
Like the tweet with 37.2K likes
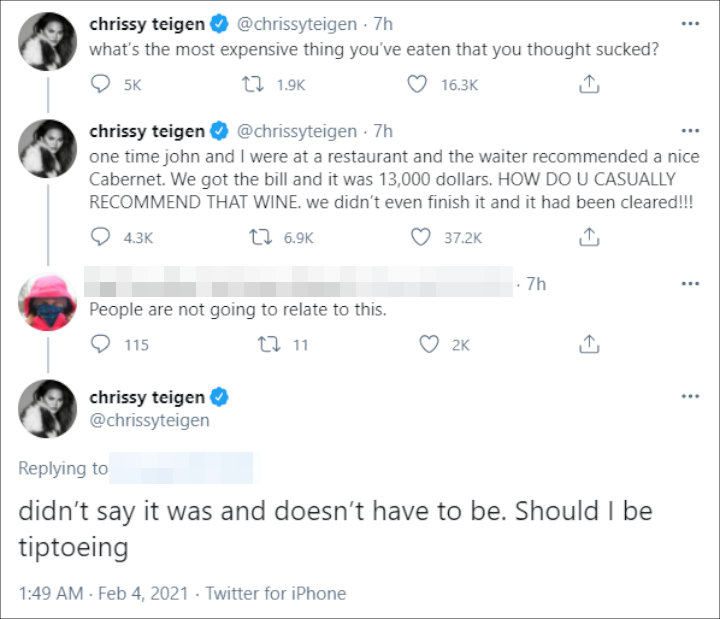click(x=420, y=237)
